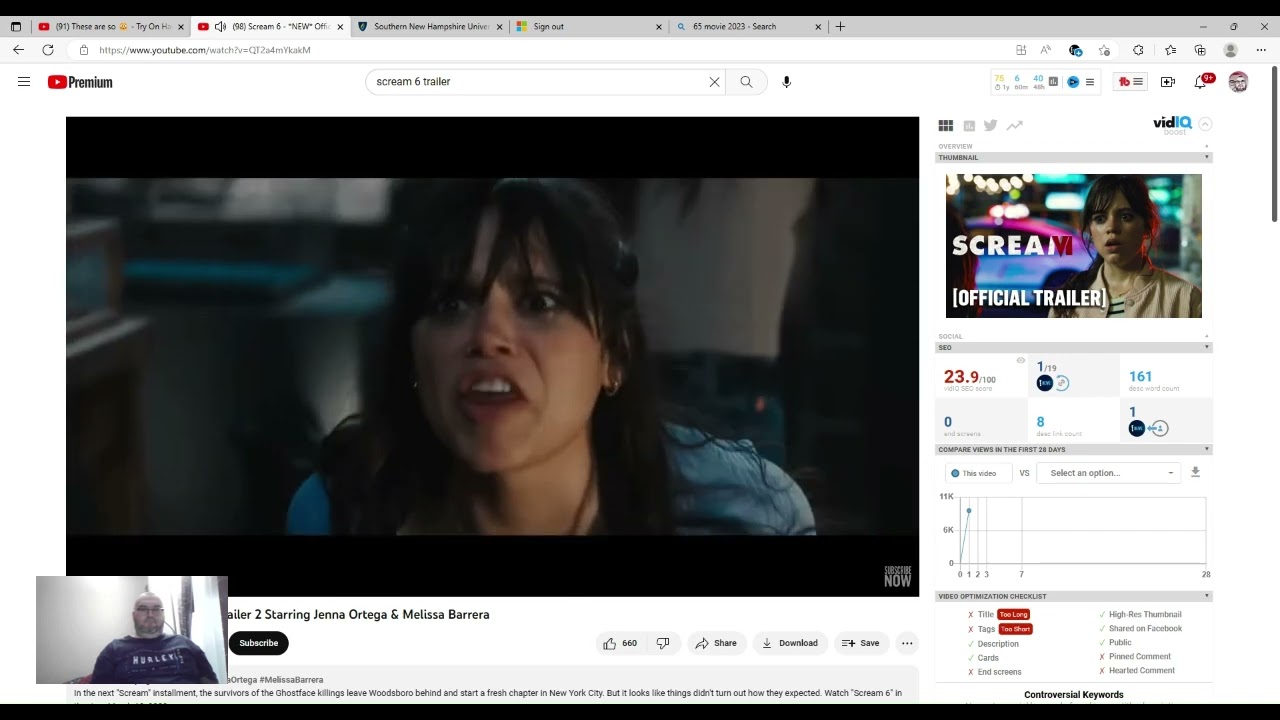Image resolution: width=1280 pixels, height=720 pixels.
Task: Click the Read aloud icon in address bar
Action: tap(1045, 50)
